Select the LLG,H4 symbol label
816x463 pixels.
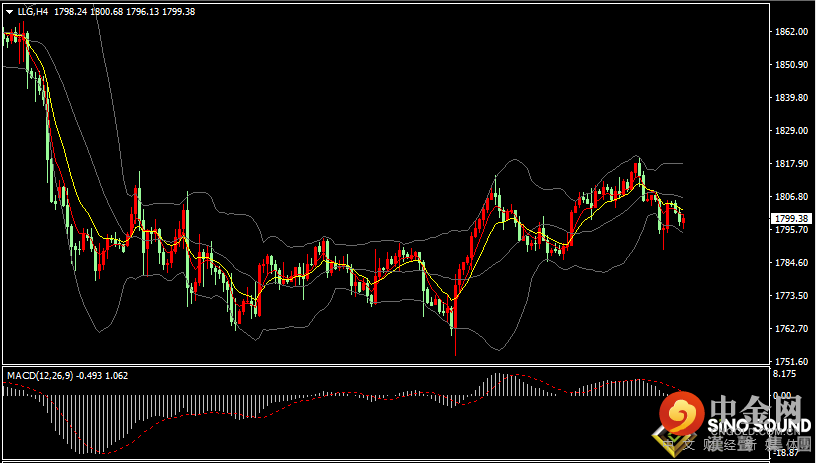(33, 11)
